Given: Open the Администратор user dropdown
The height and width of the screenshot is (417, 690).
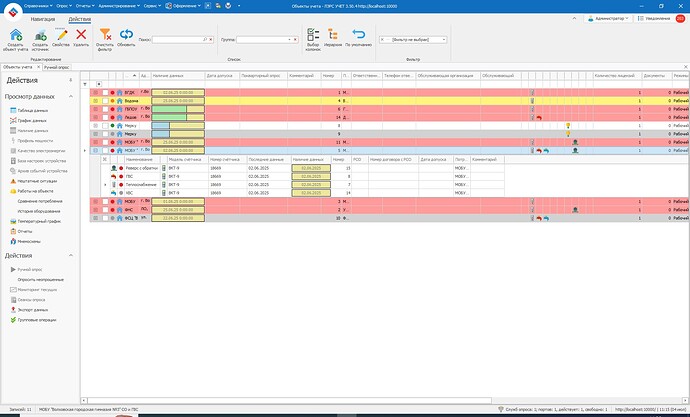Looking at the screenshot, I should [609, 18].
